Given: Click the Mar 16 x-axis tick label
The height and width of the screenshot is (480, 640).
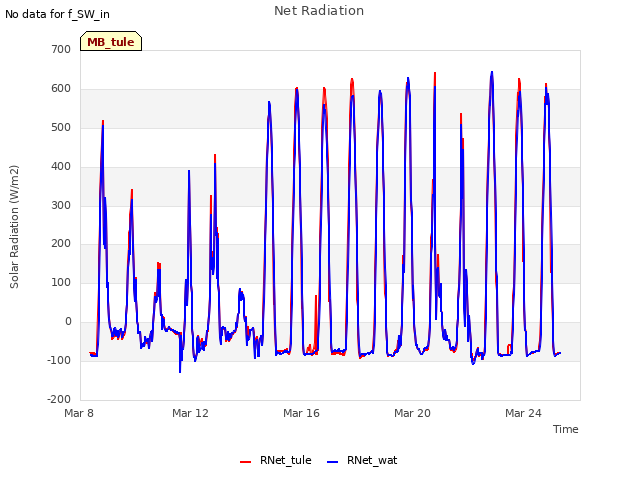Looking at the screenshot, I should 301,413.
